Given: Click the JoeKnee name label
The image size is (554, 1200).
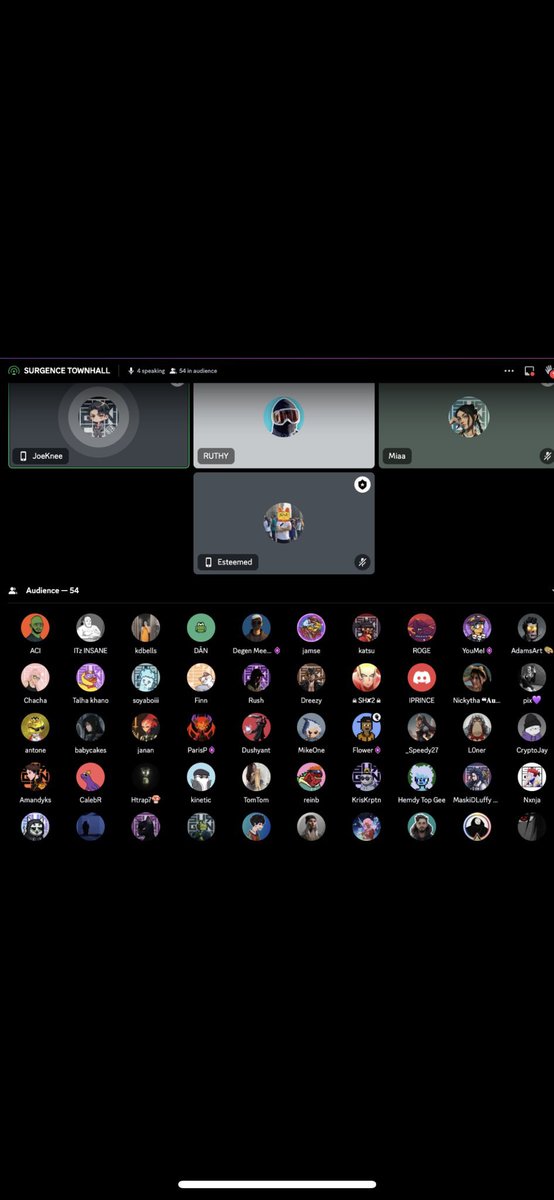Looking at the screenshot, I should (x=48, y=455).
